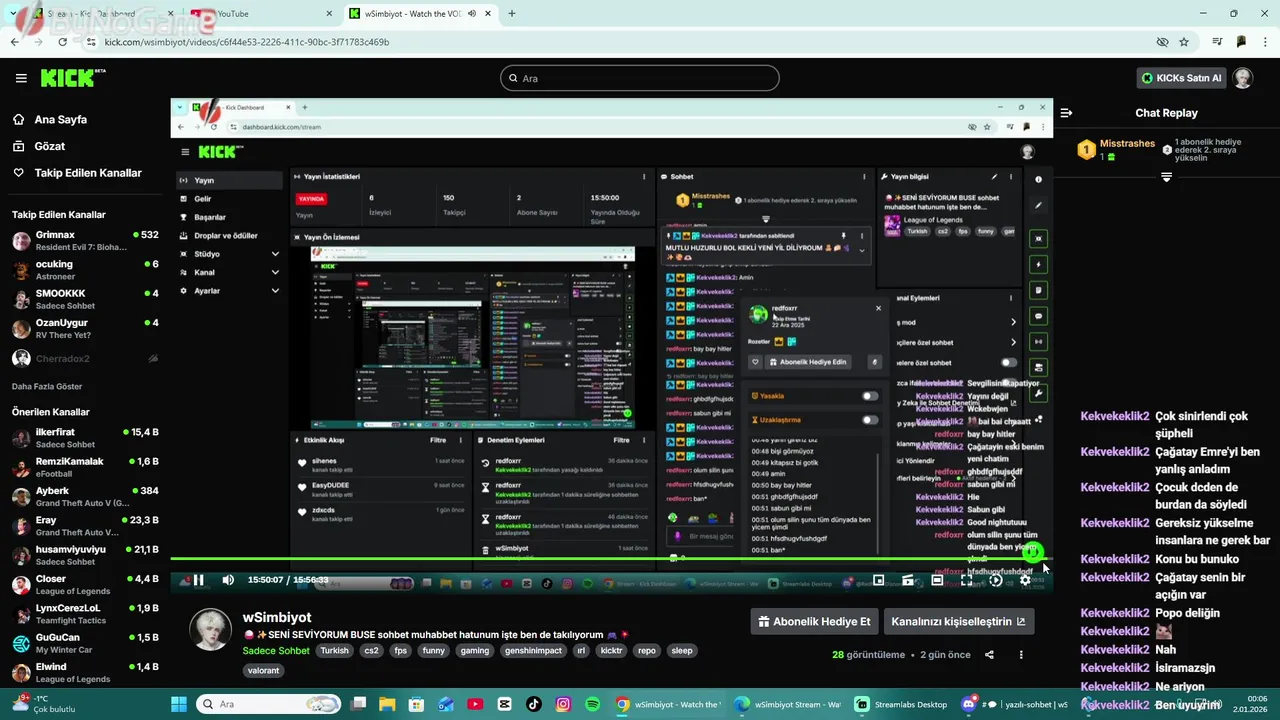Click the KICKs Satın Al button

[x=1181, y=78]
